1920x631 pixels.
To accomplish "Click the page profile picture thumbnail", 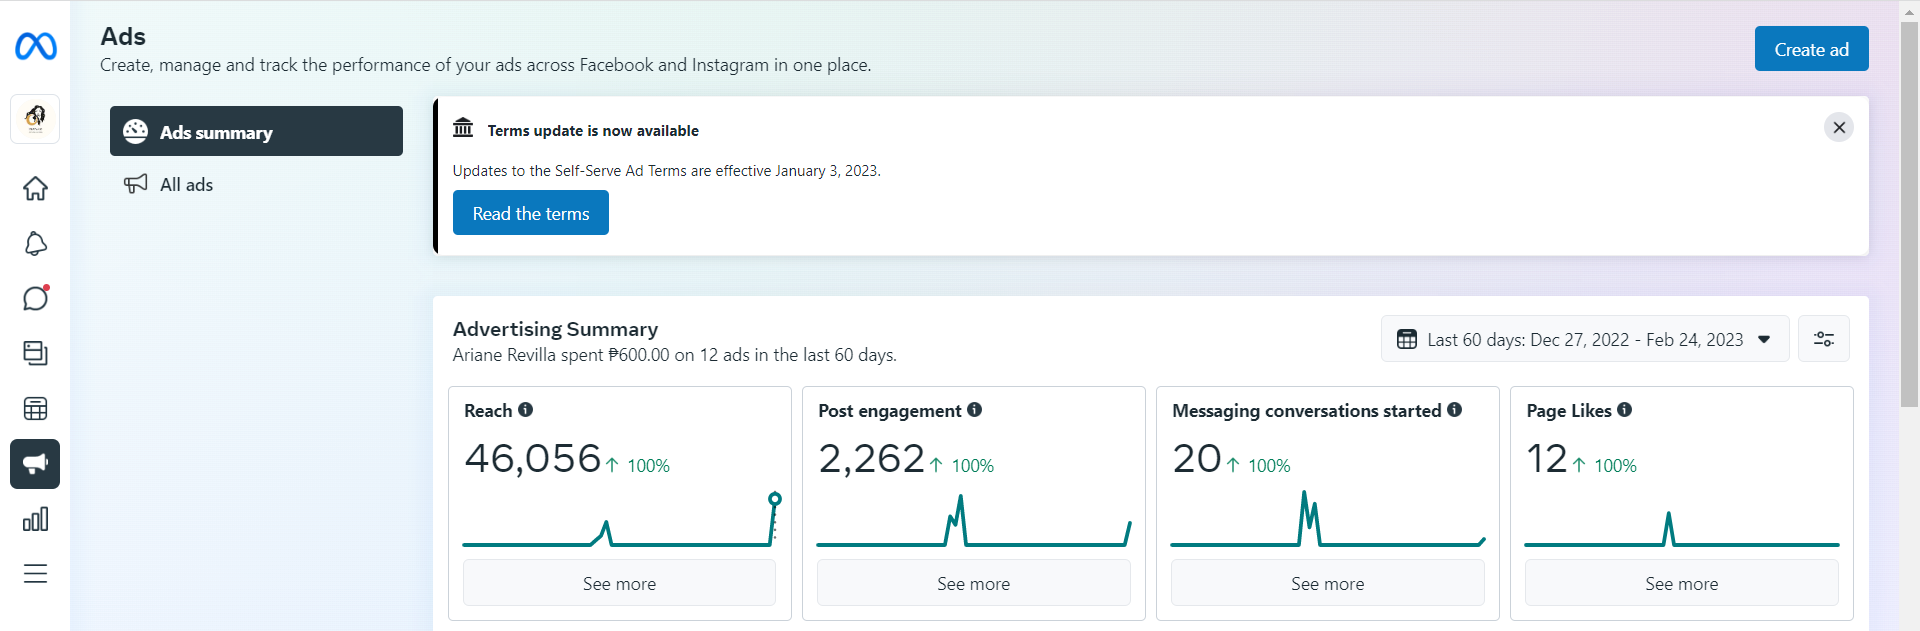I will 35,119.
